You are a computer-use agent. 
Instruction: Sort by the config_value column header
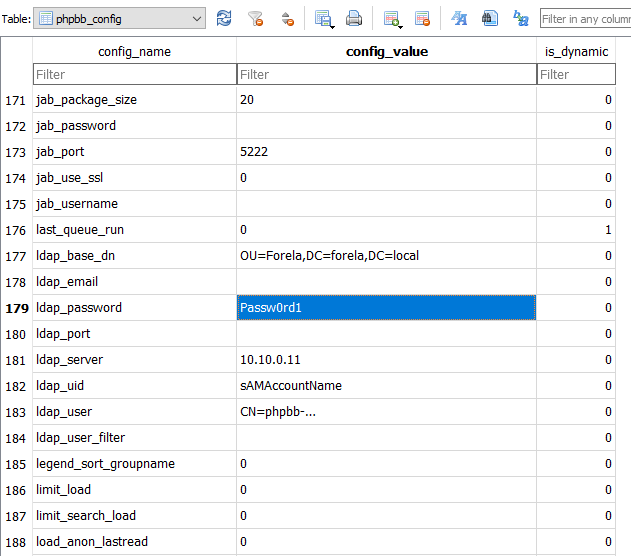[x=386, y=52]
